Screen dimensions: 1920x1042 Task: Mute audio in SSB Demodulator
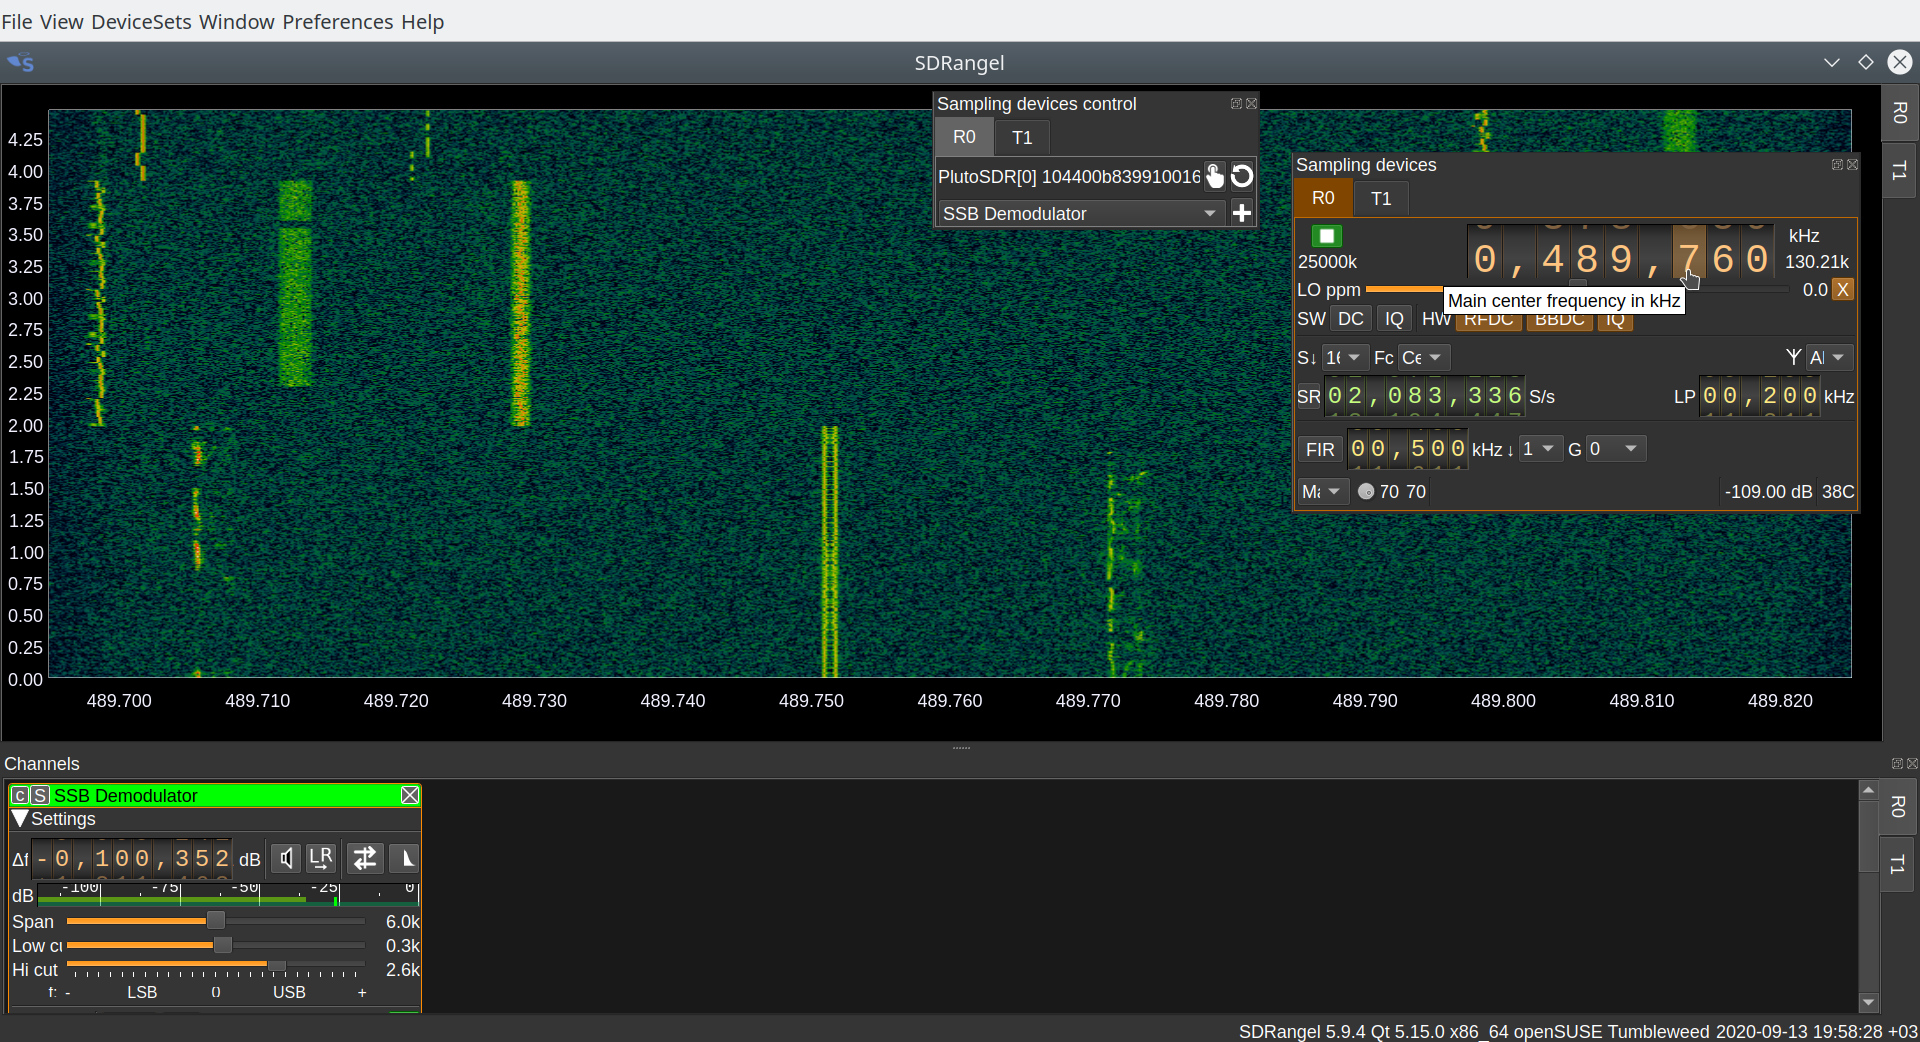pyautogui.click(x=286, y=858)
